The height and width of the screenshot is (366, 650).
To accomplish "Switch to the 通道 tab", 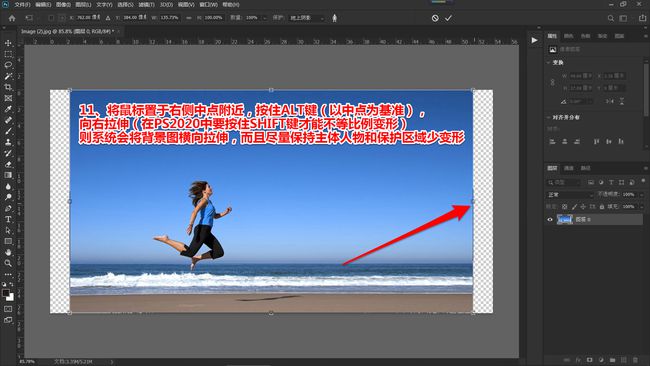I will 568,168.
